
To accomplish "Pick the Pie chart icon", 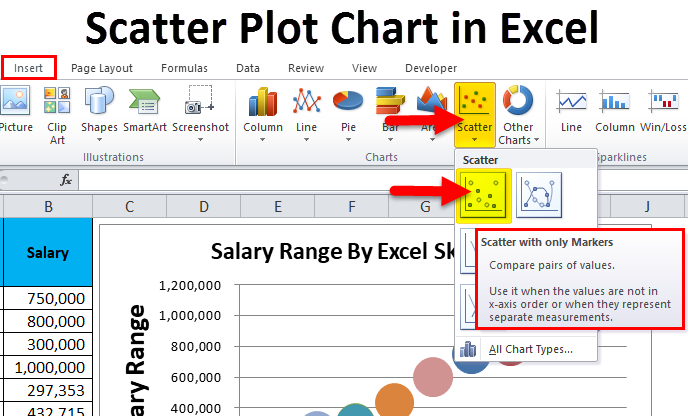I will coord(348,100).
